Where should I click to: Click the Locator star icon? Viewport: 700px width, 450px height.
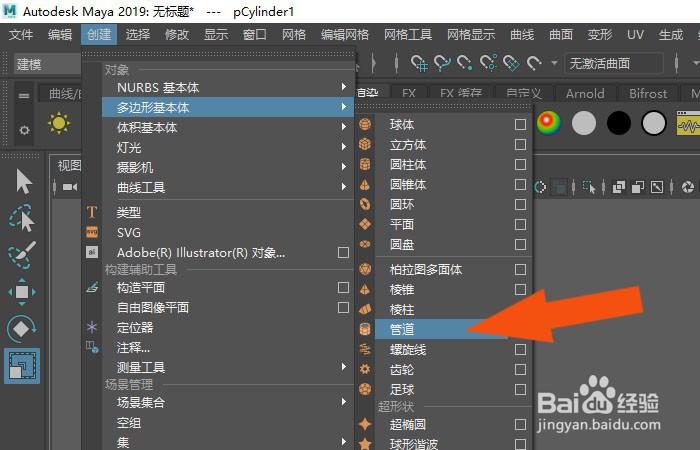click(92, 327)
